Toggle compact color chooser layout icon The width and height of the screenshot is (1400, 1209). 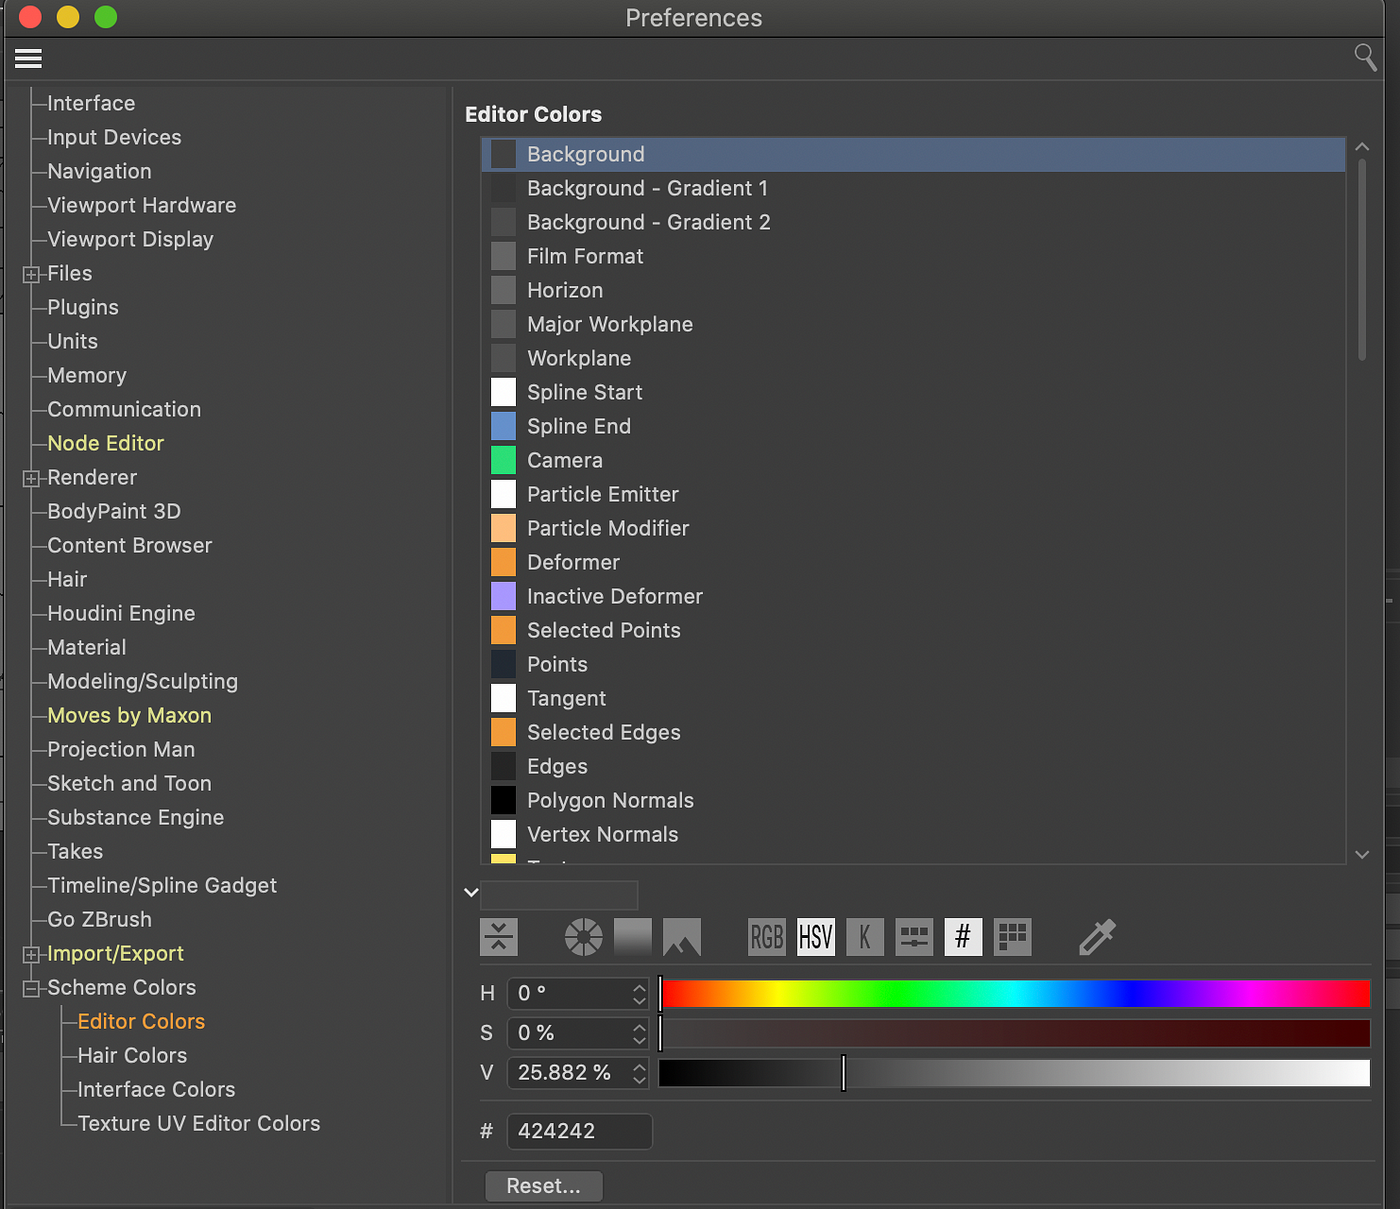499,937
